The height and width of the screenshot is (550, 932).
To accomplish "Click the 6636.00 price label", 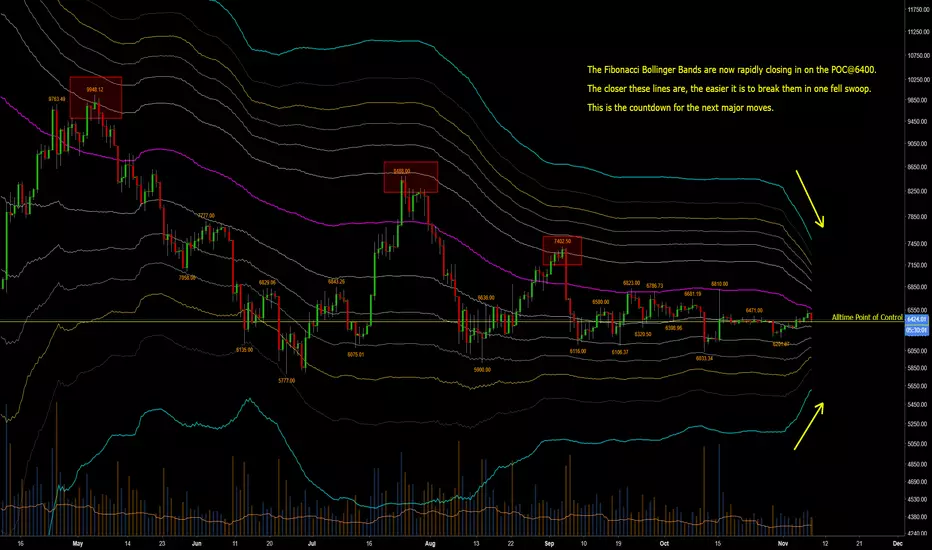I will click(486, 297).
